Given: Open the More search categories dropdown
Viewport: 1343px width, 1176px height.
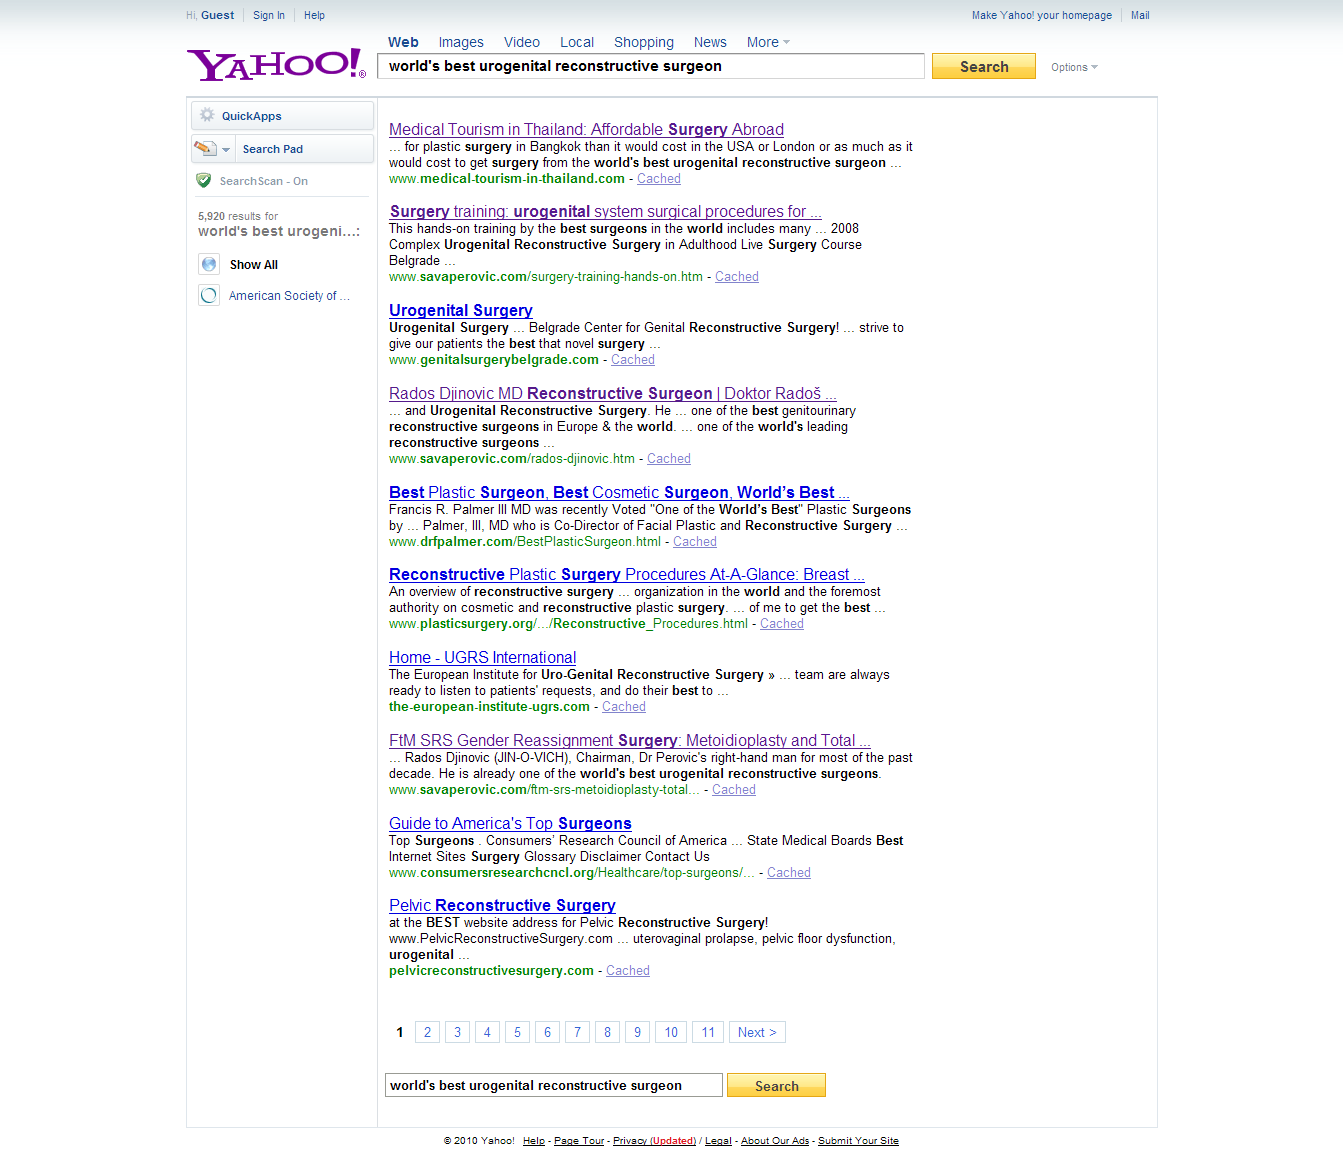Looking at the screenshot, I should point(768,42).
